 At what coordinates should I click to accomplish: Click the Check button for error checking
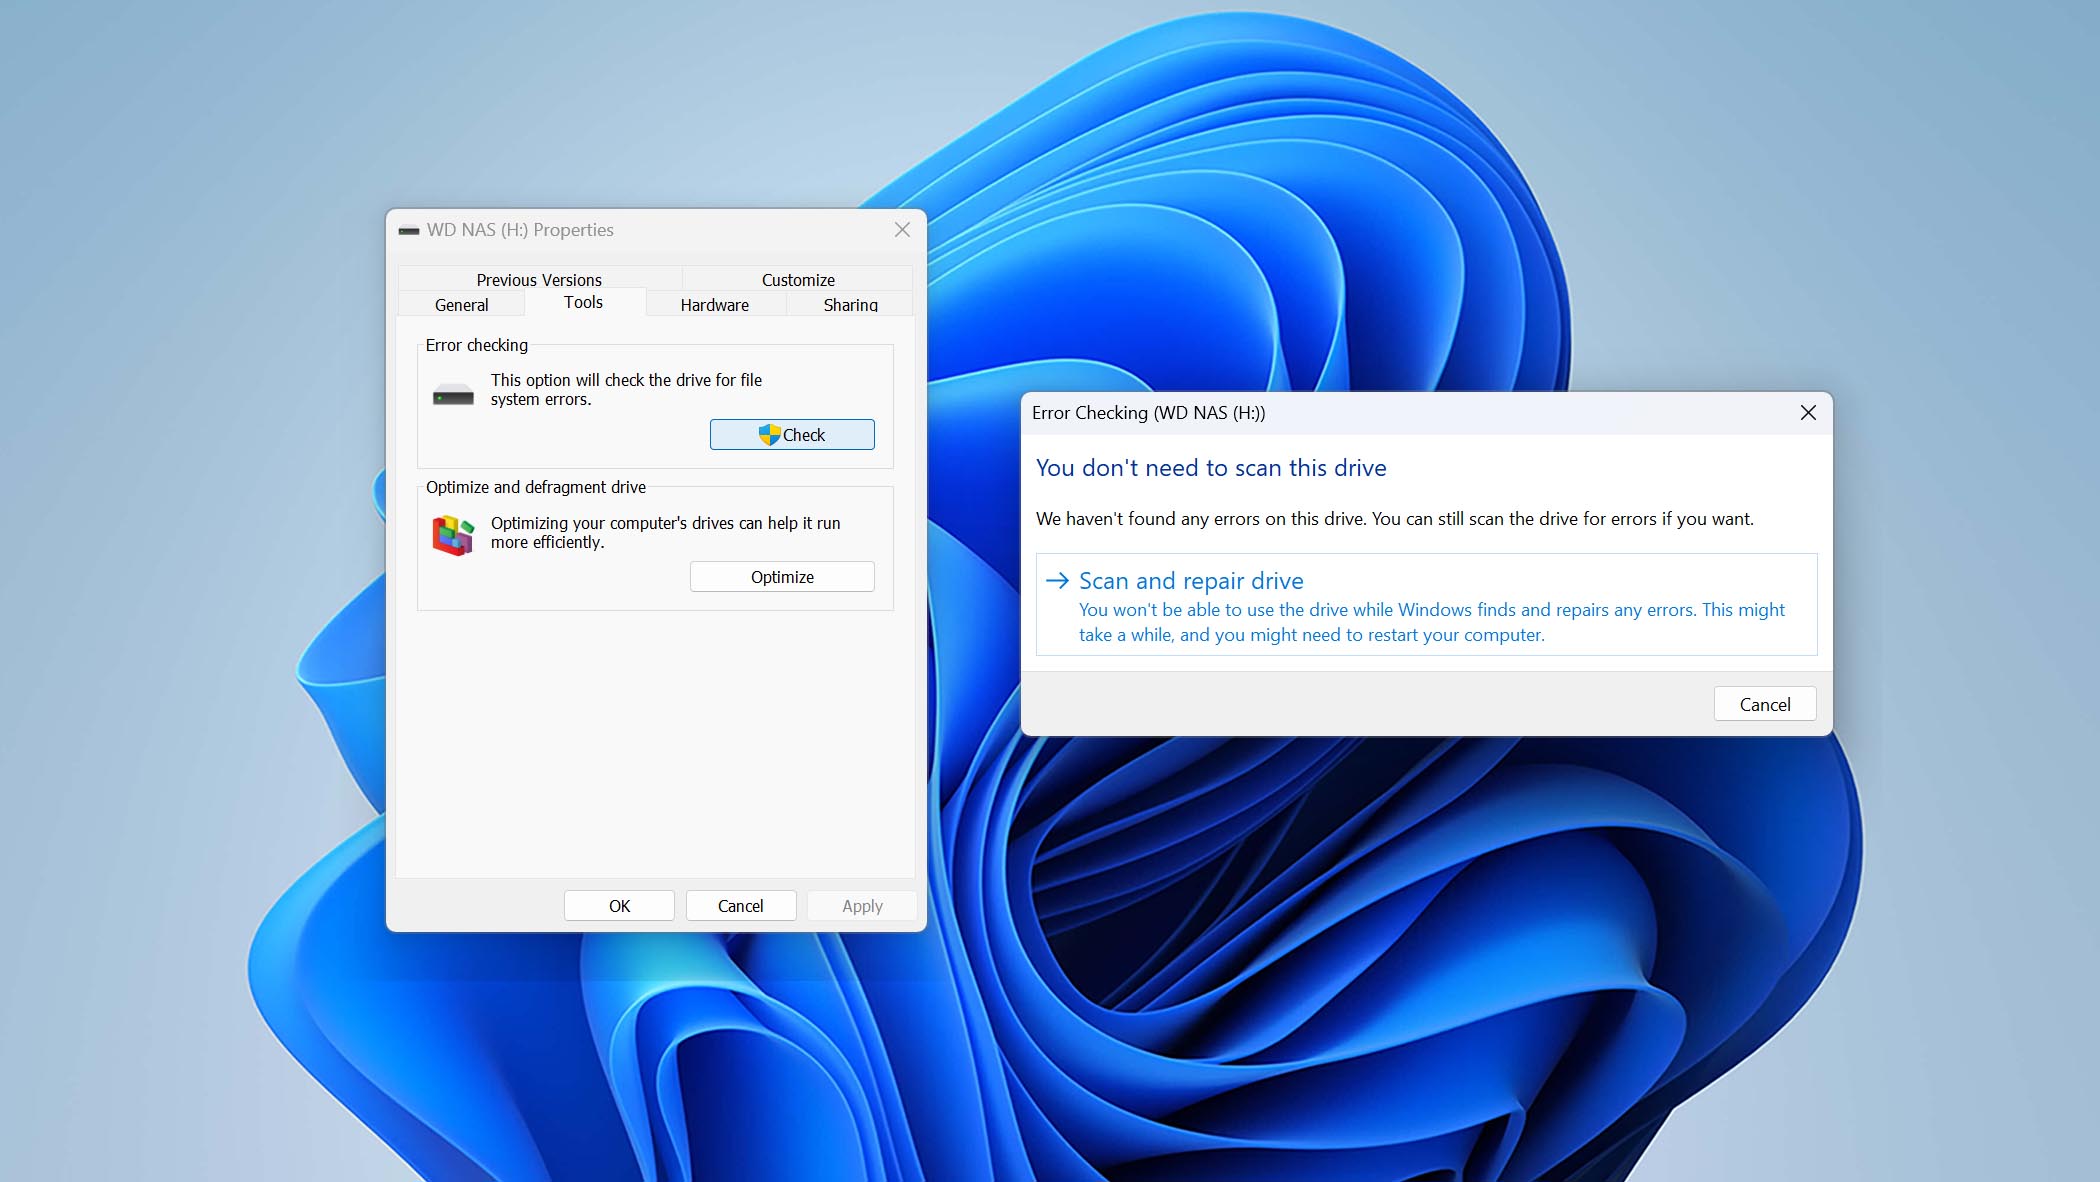click(792, 434)
